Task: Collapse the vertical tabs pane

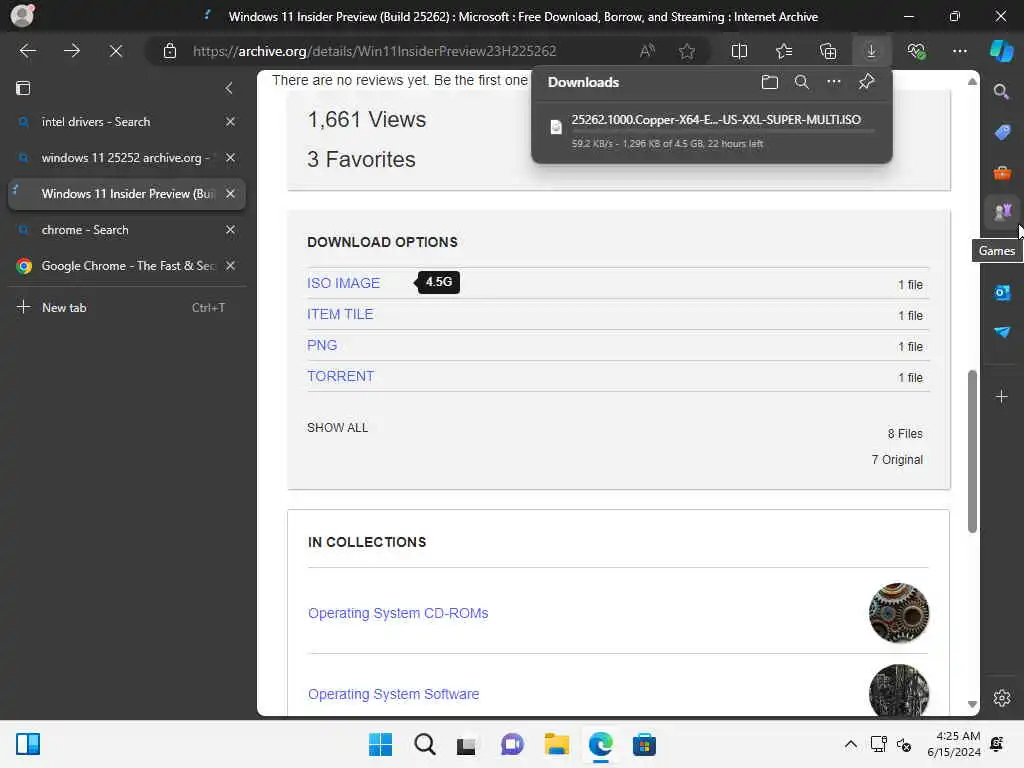Action: point(229,88)
